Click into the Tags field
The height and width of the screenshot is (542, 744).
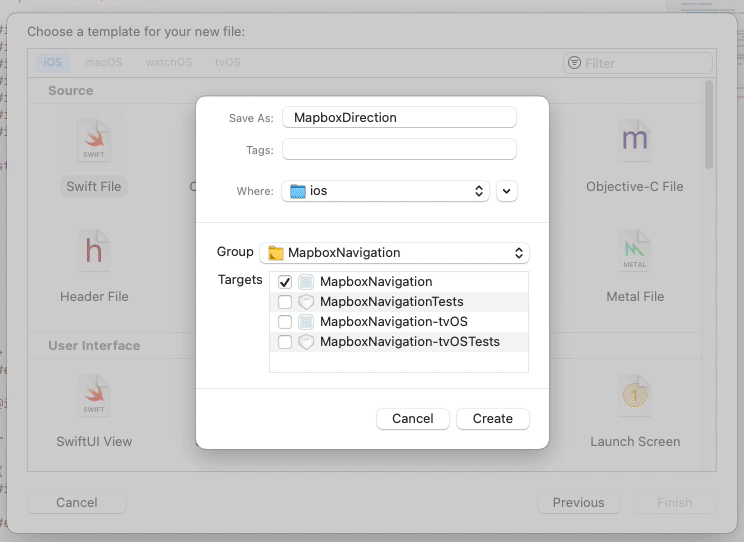(x=399, y=150)
